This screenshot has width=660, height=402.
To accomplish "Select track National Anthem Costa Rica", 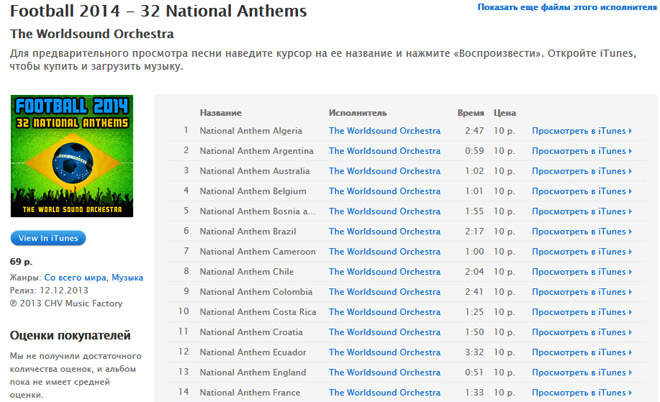I will [258, 312].
